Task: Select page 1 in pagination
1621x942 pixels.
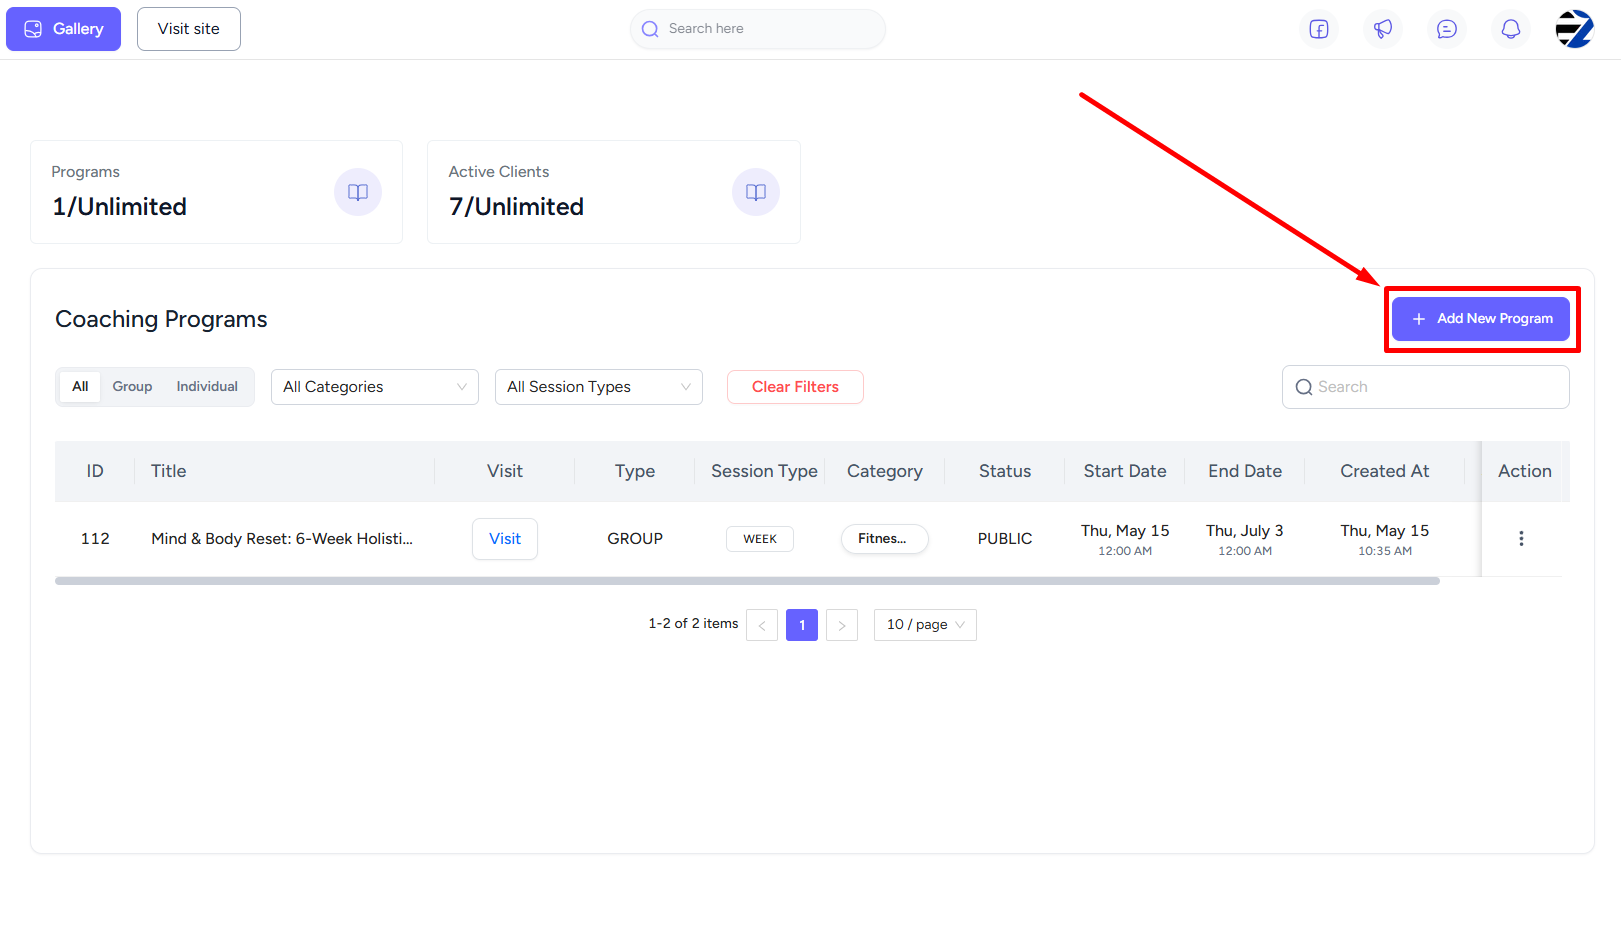Action: click(x=802, y=625)
